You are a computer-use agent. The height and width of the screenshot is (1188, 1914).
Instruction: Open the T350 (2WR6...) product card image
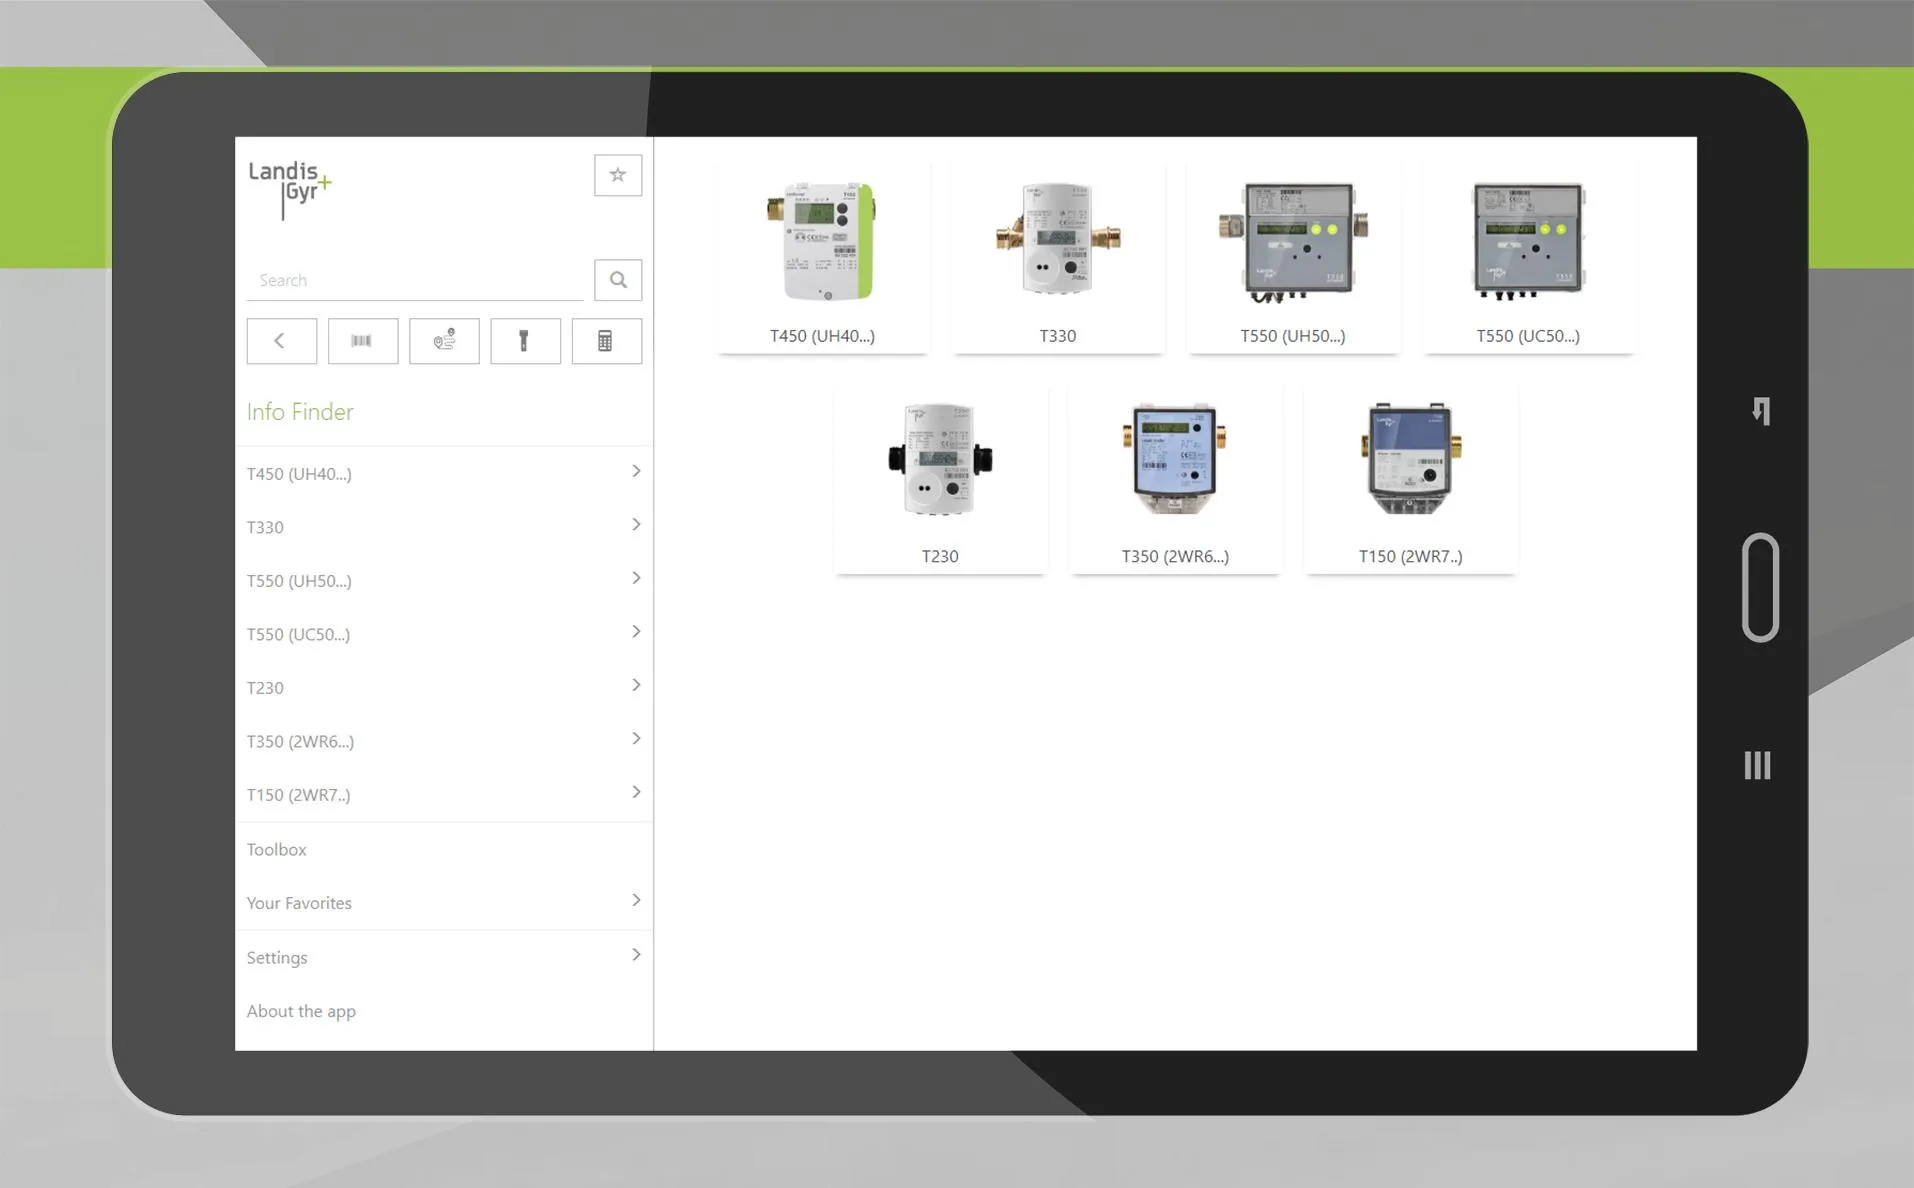pyautogui.click(x=1175, y=458)
